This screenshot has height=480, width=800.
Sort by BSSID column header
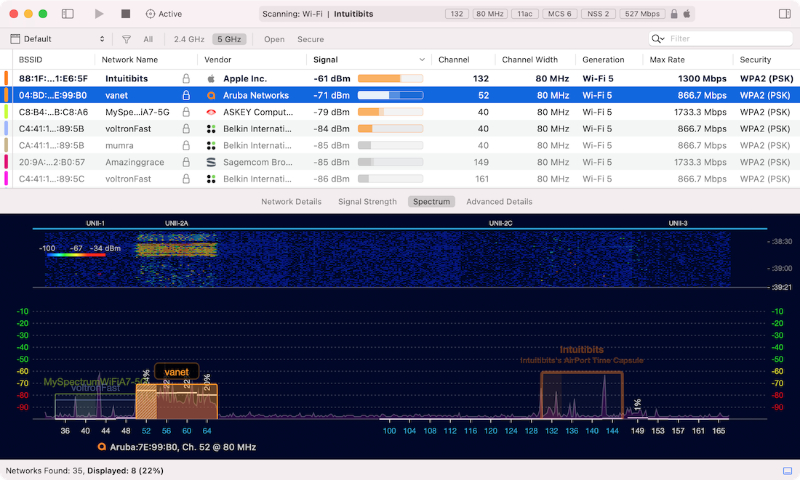pos(31,60)
